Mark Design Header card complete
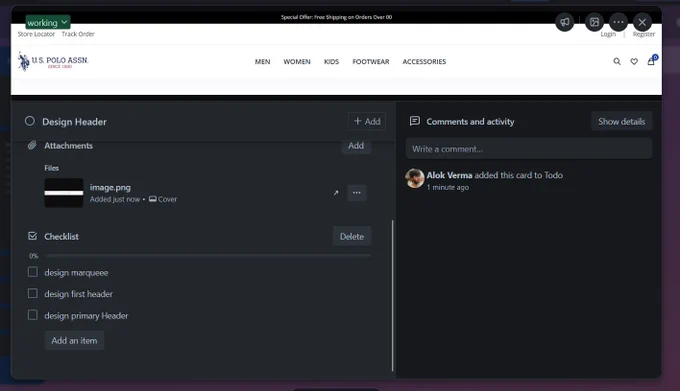 pyautogui.click(x=29, y=121)
